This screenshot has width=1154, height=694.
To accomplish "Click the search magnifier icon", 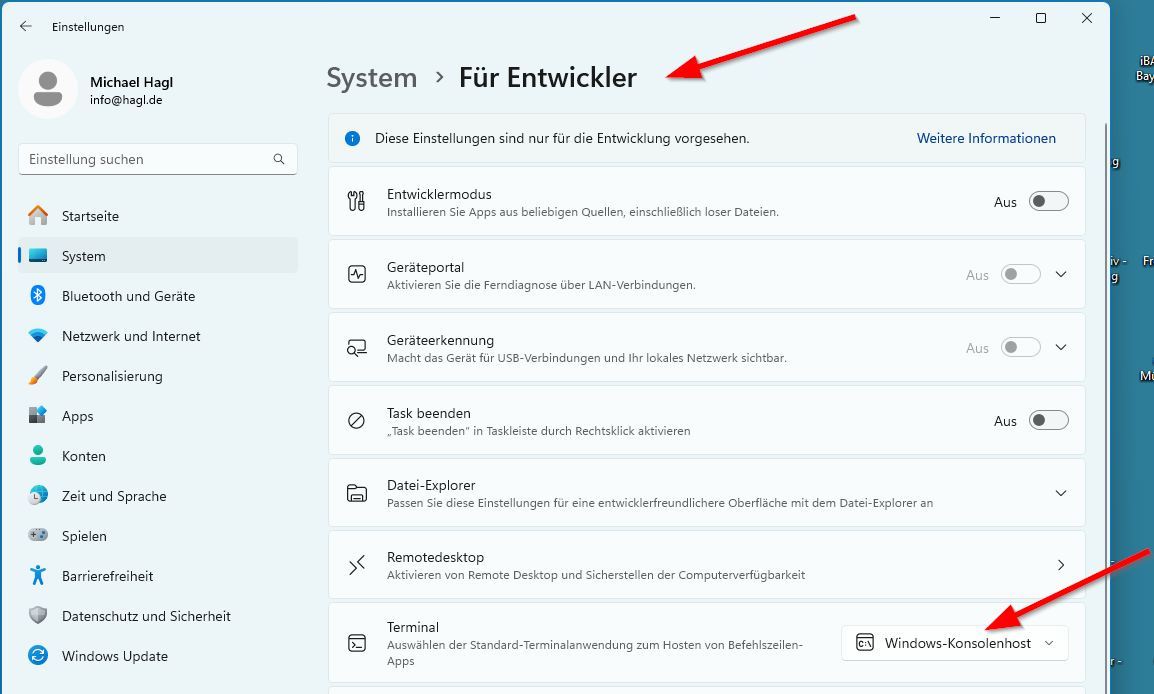I will (279, 159).
